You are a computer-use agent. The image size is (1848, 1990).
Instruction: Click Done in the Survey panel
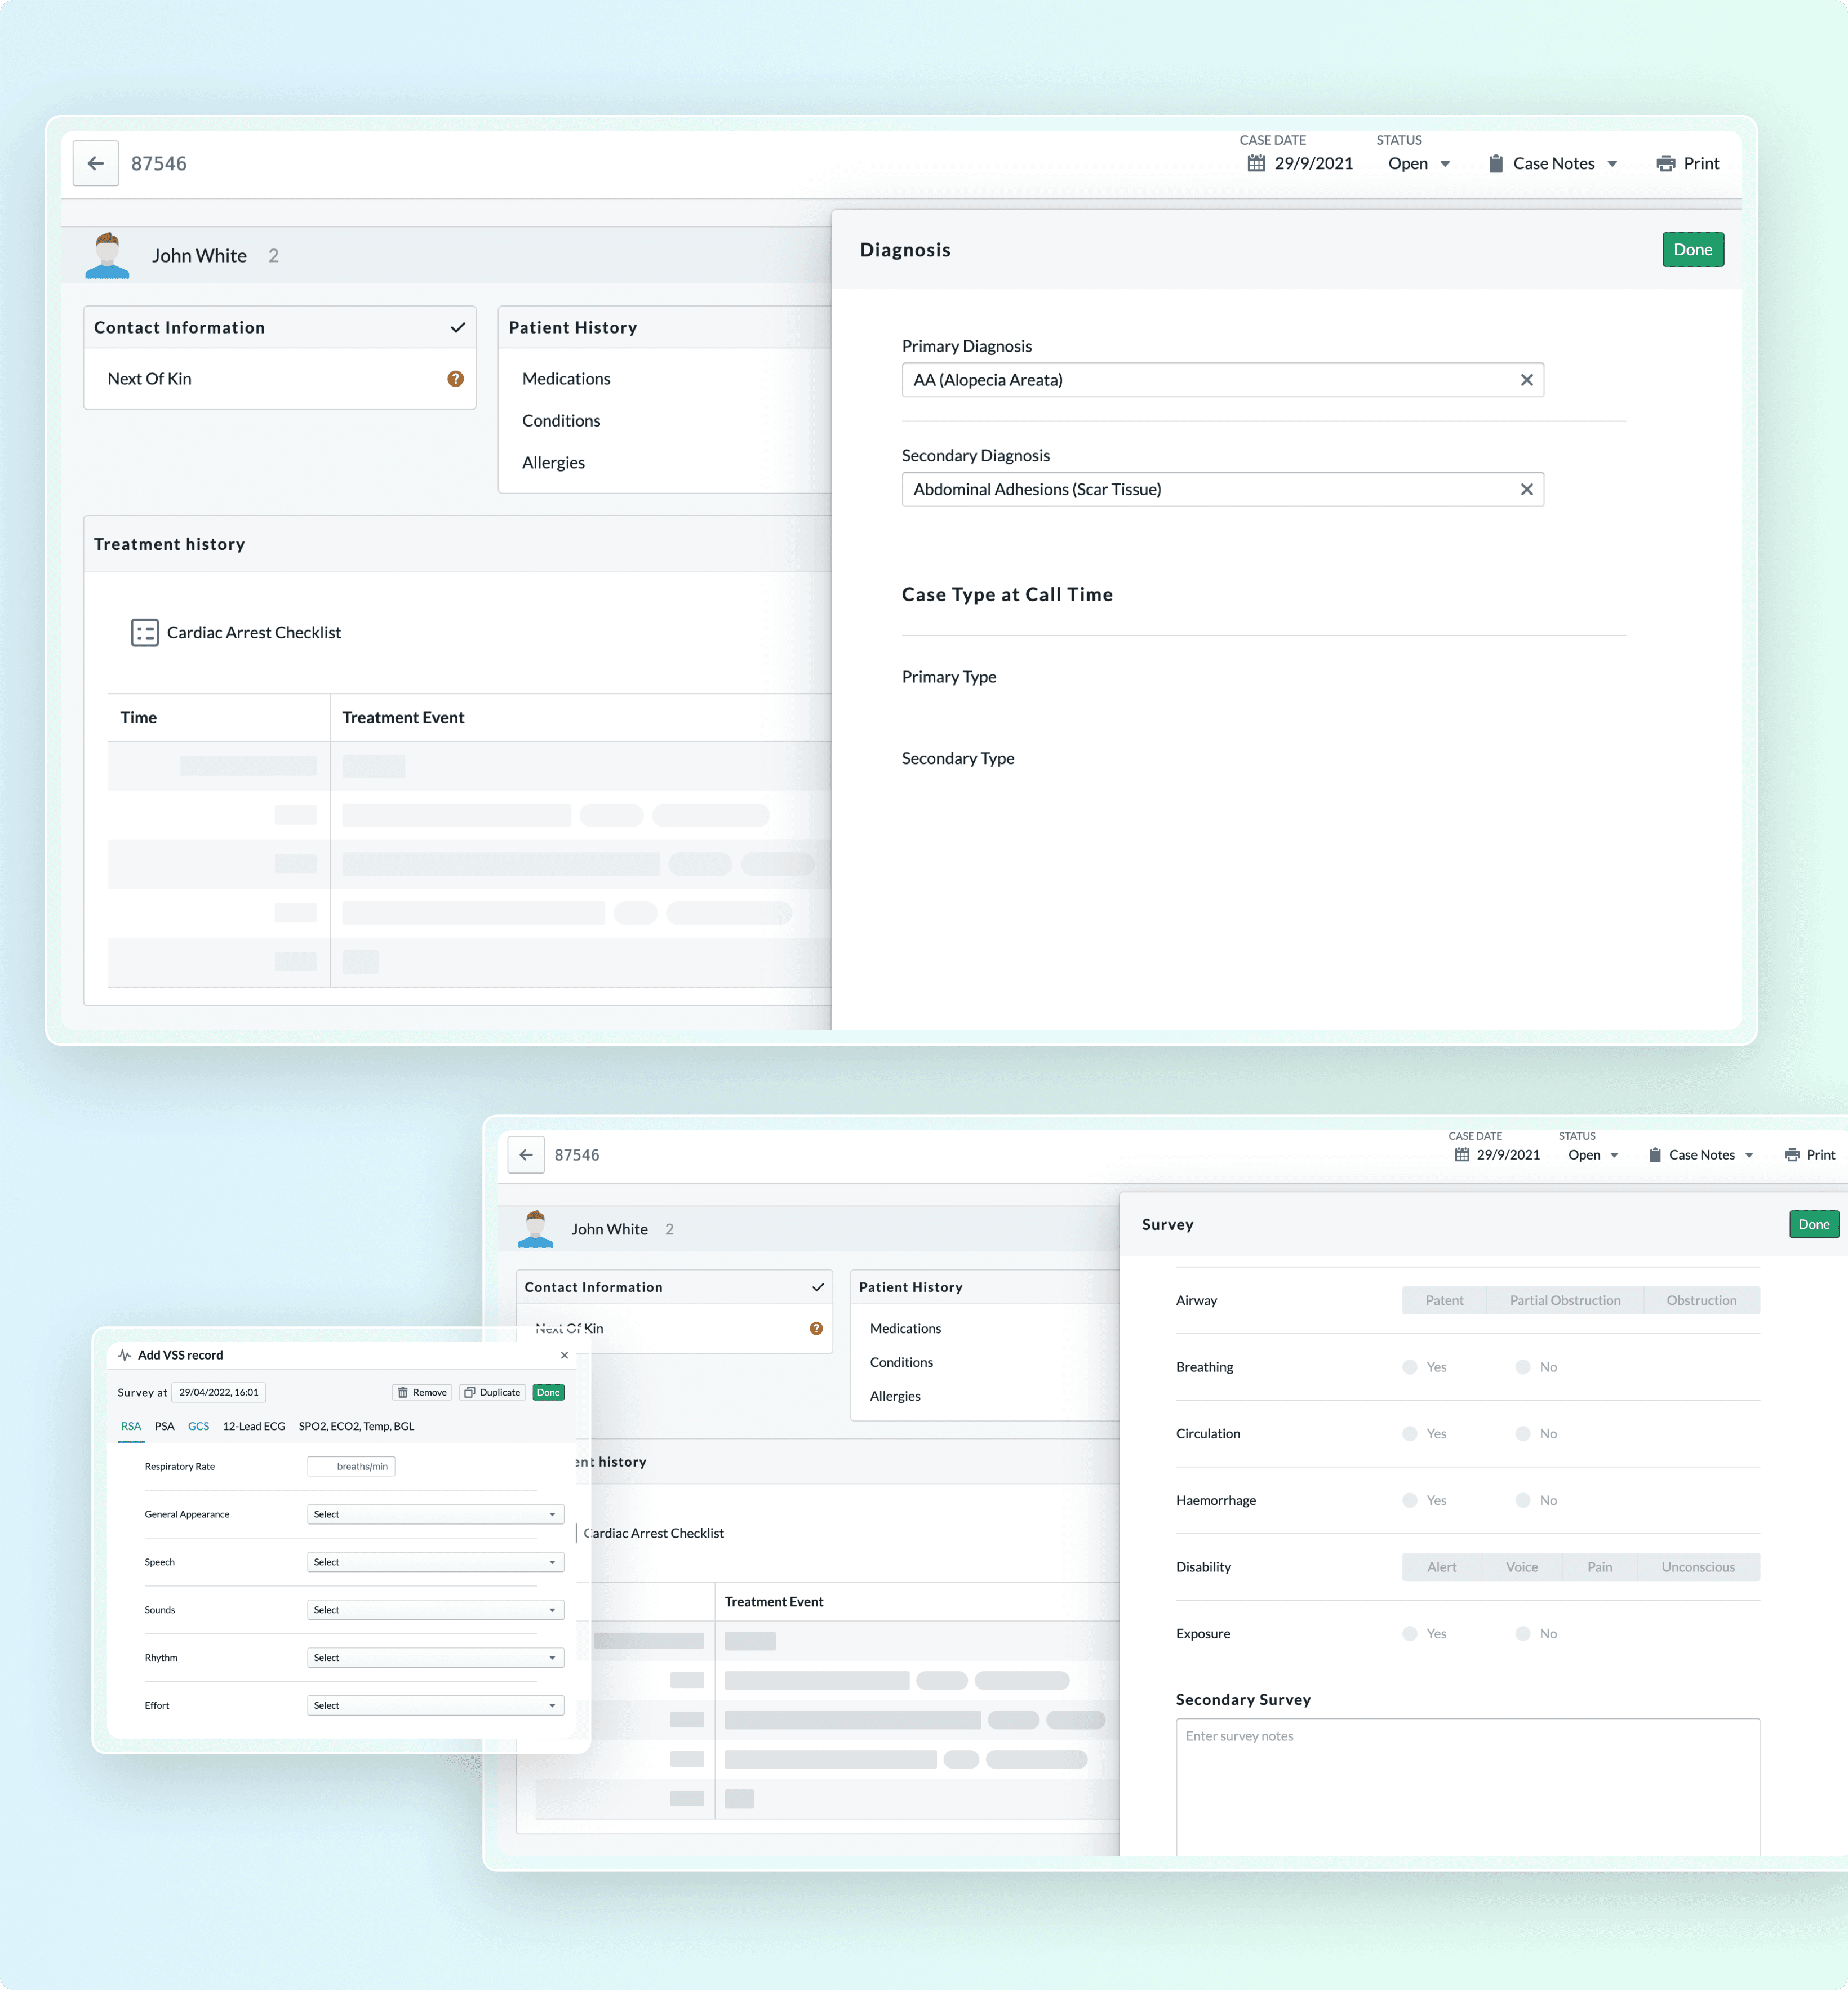tap(1813, 1224)
